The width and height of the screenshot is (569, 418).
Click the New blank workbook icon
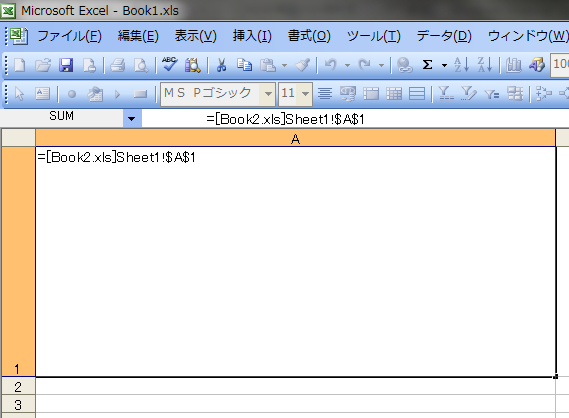[20, 65]
